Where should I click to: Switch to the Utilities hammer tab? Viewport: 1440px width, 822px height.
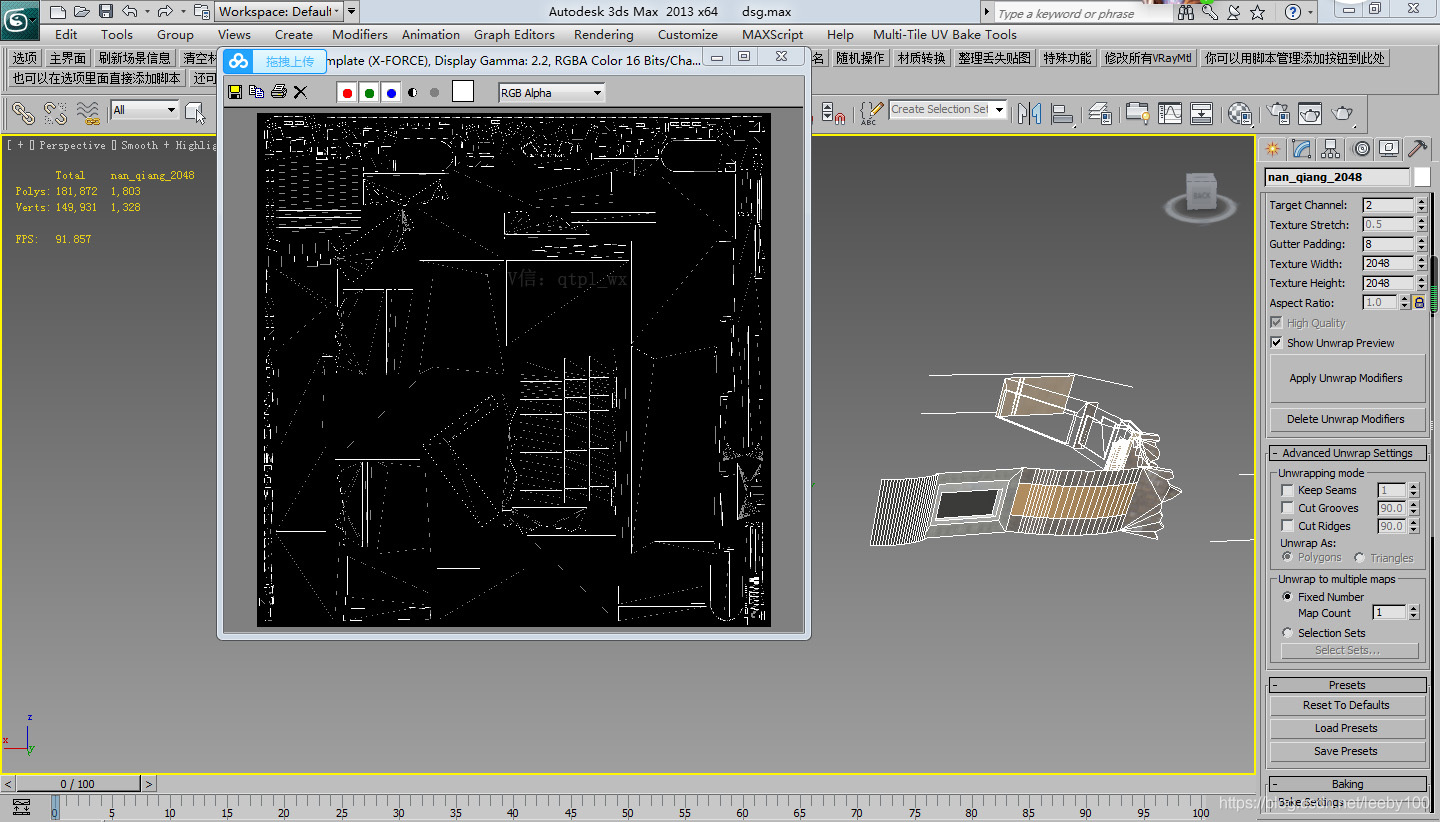[1418, 149]
